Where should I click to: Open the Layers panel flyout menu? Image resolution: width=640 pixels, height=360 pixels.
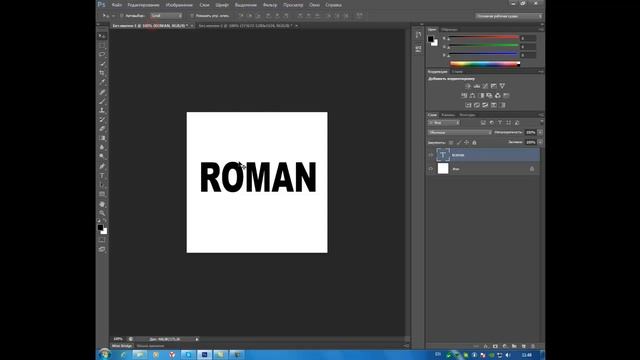pyautogui.click(x=541, y=115)
